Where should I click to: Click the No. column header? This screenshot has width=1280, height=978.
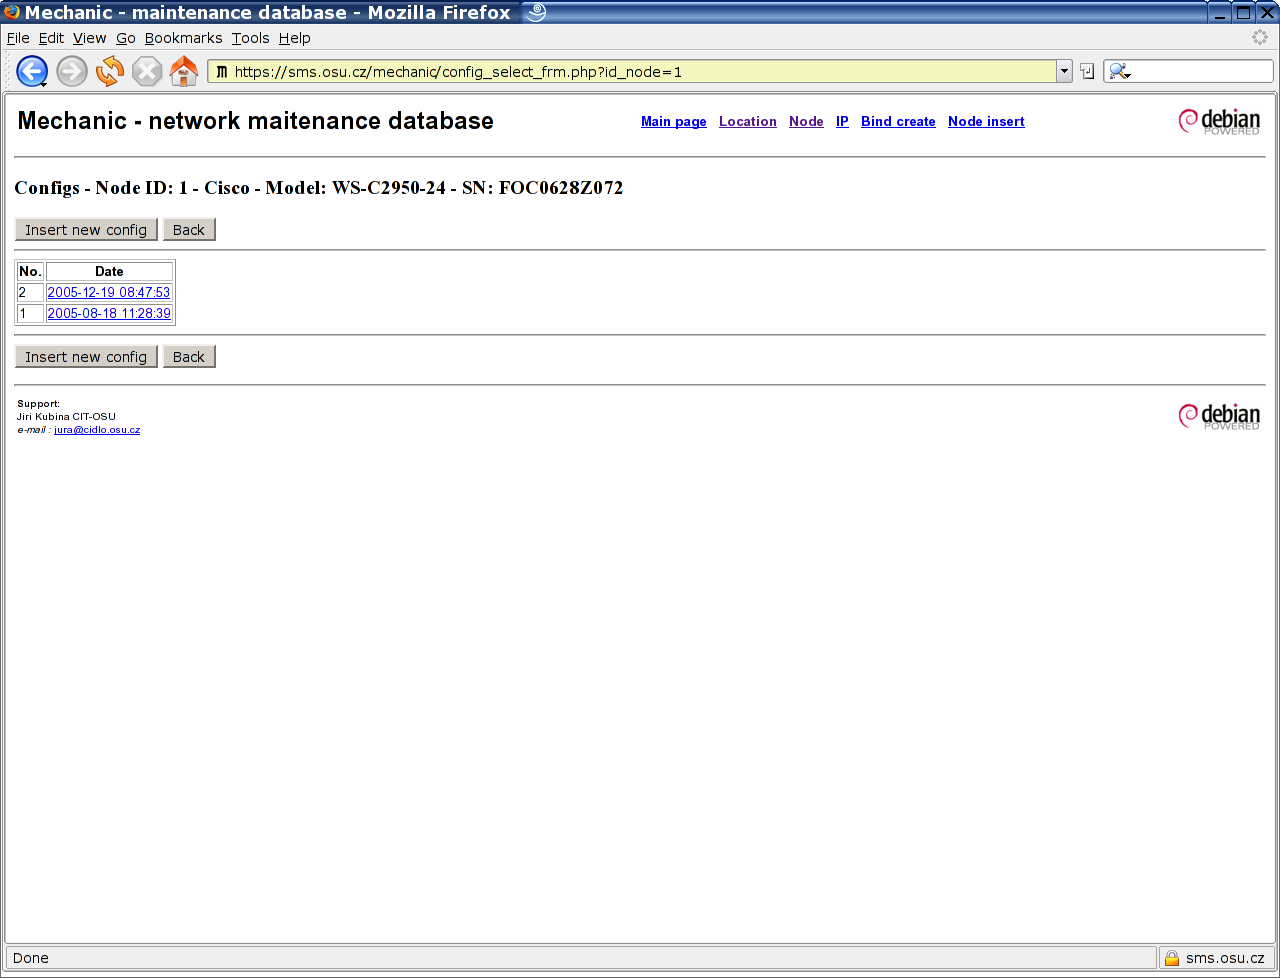pyautogui.click(x=30, y=272)
